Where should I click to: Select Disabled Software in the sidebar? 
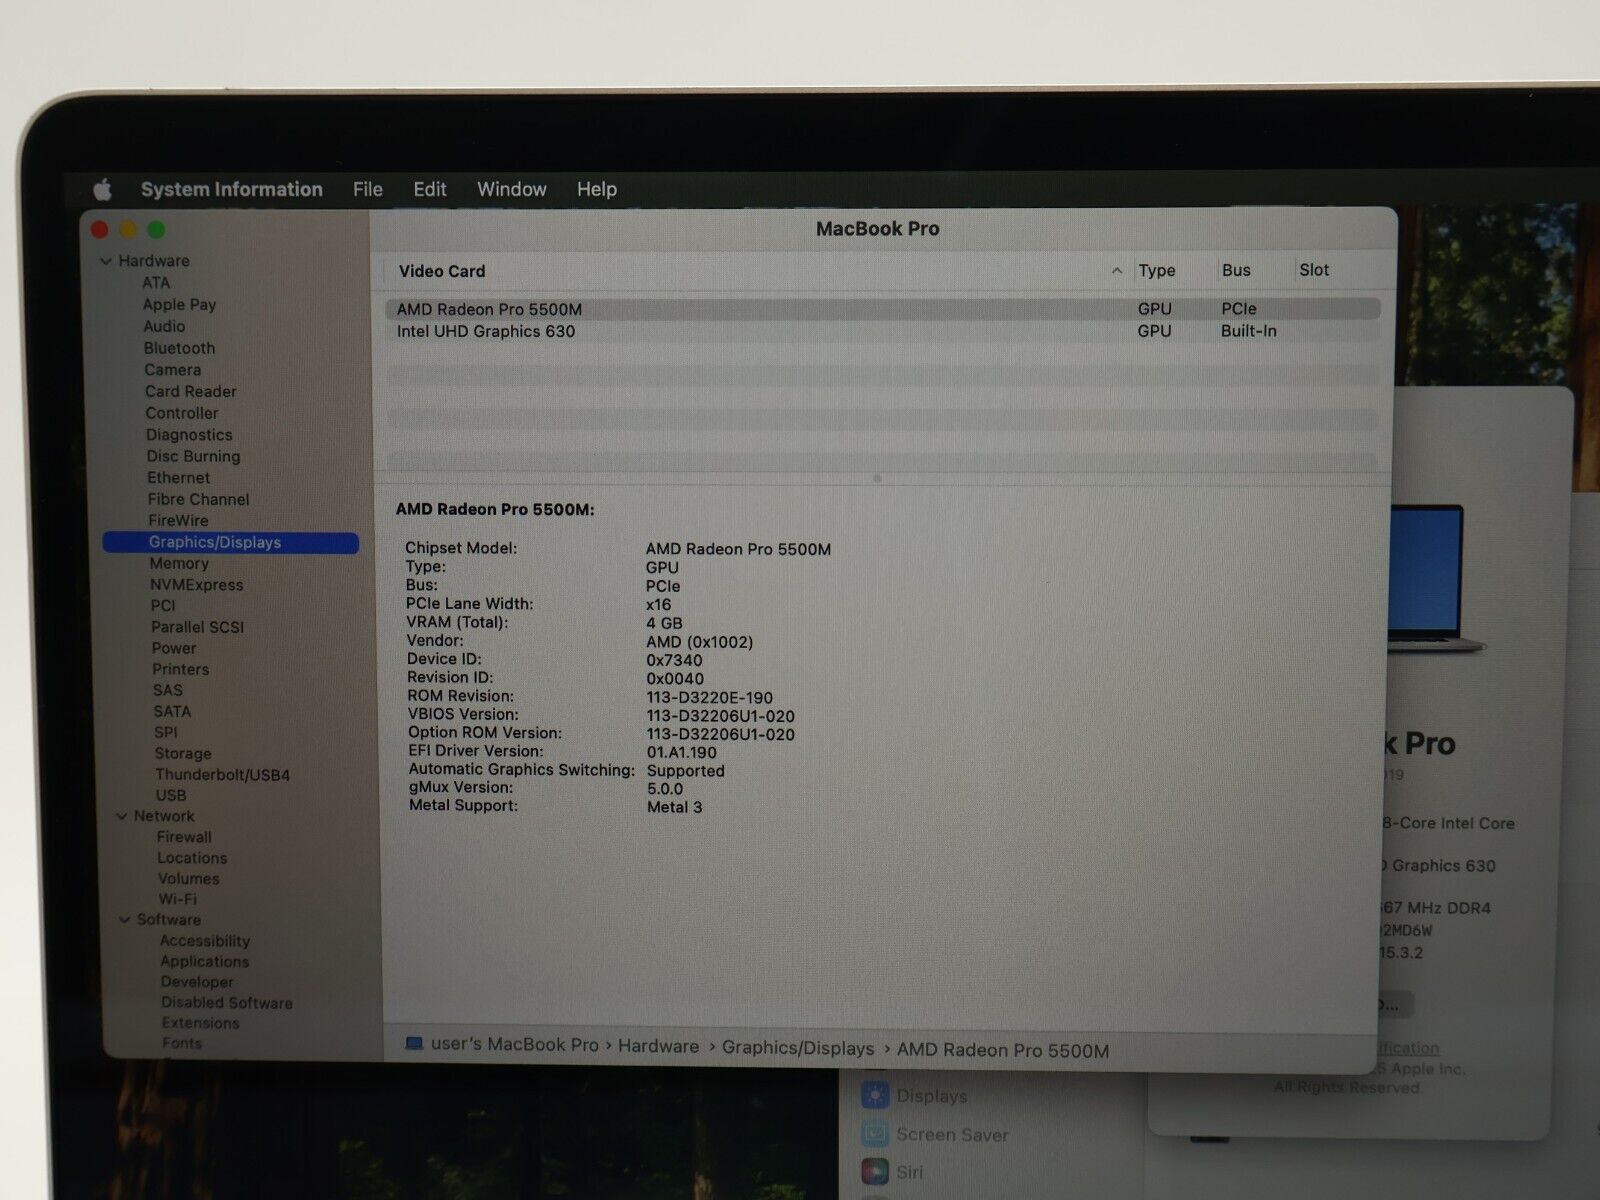pyautogui.click(x=227, y=1003)
